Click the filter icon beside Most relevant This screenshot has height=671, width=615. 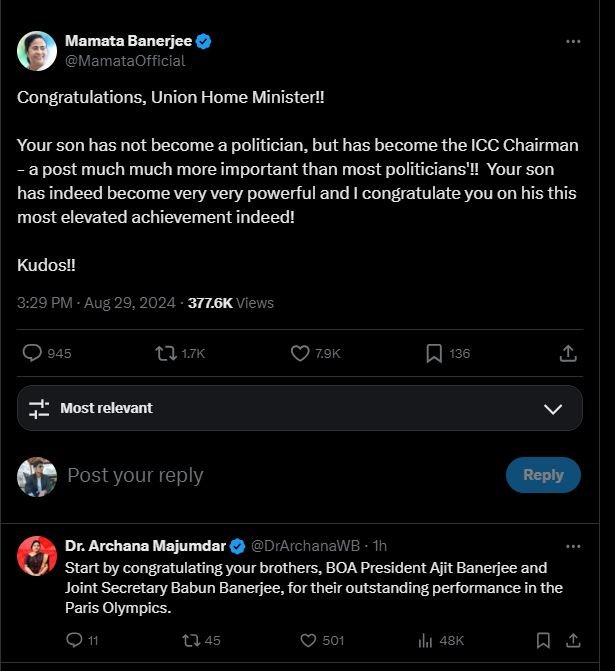[x=39, y=408]
